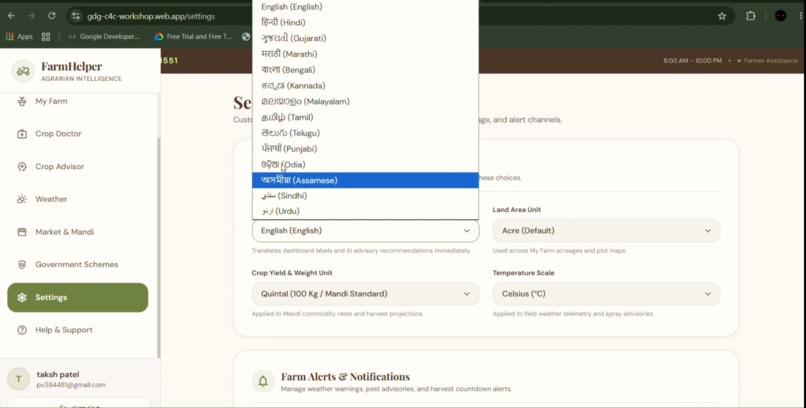This screenshot has height=408, width=806.
Task: Click the My Farm plant icon
Action: click(x=22, y=101)
